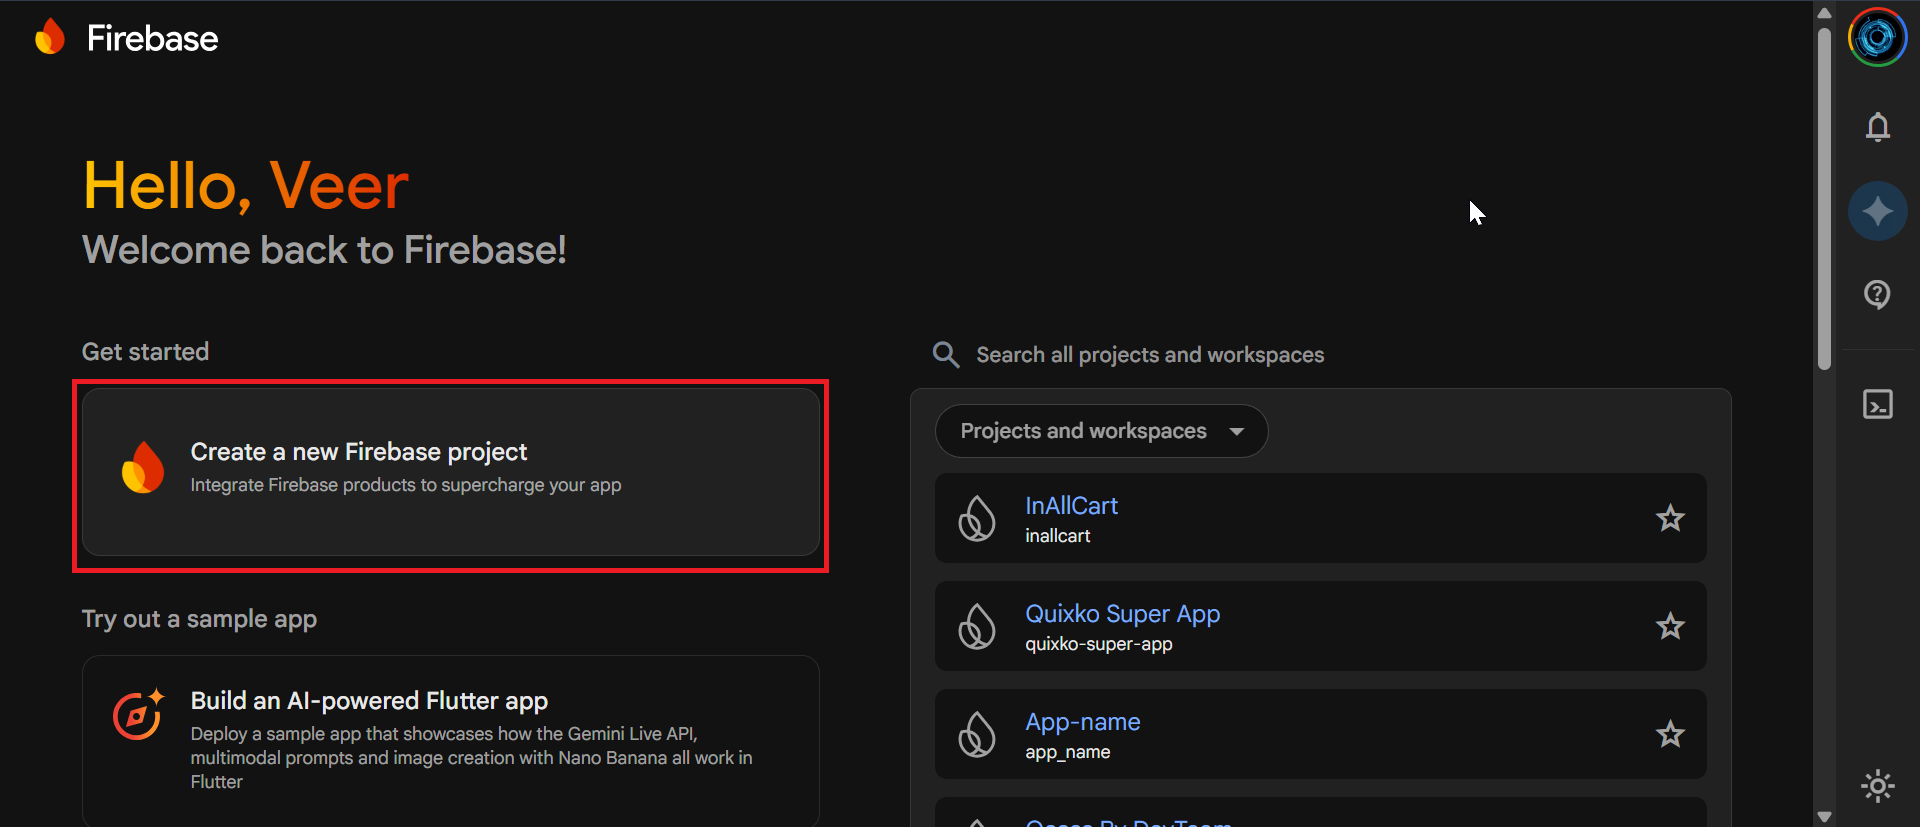Viewport: 1920px width, 827px height.
Task: Click the page scrollbar thumb
Action: coord(1824,198)
